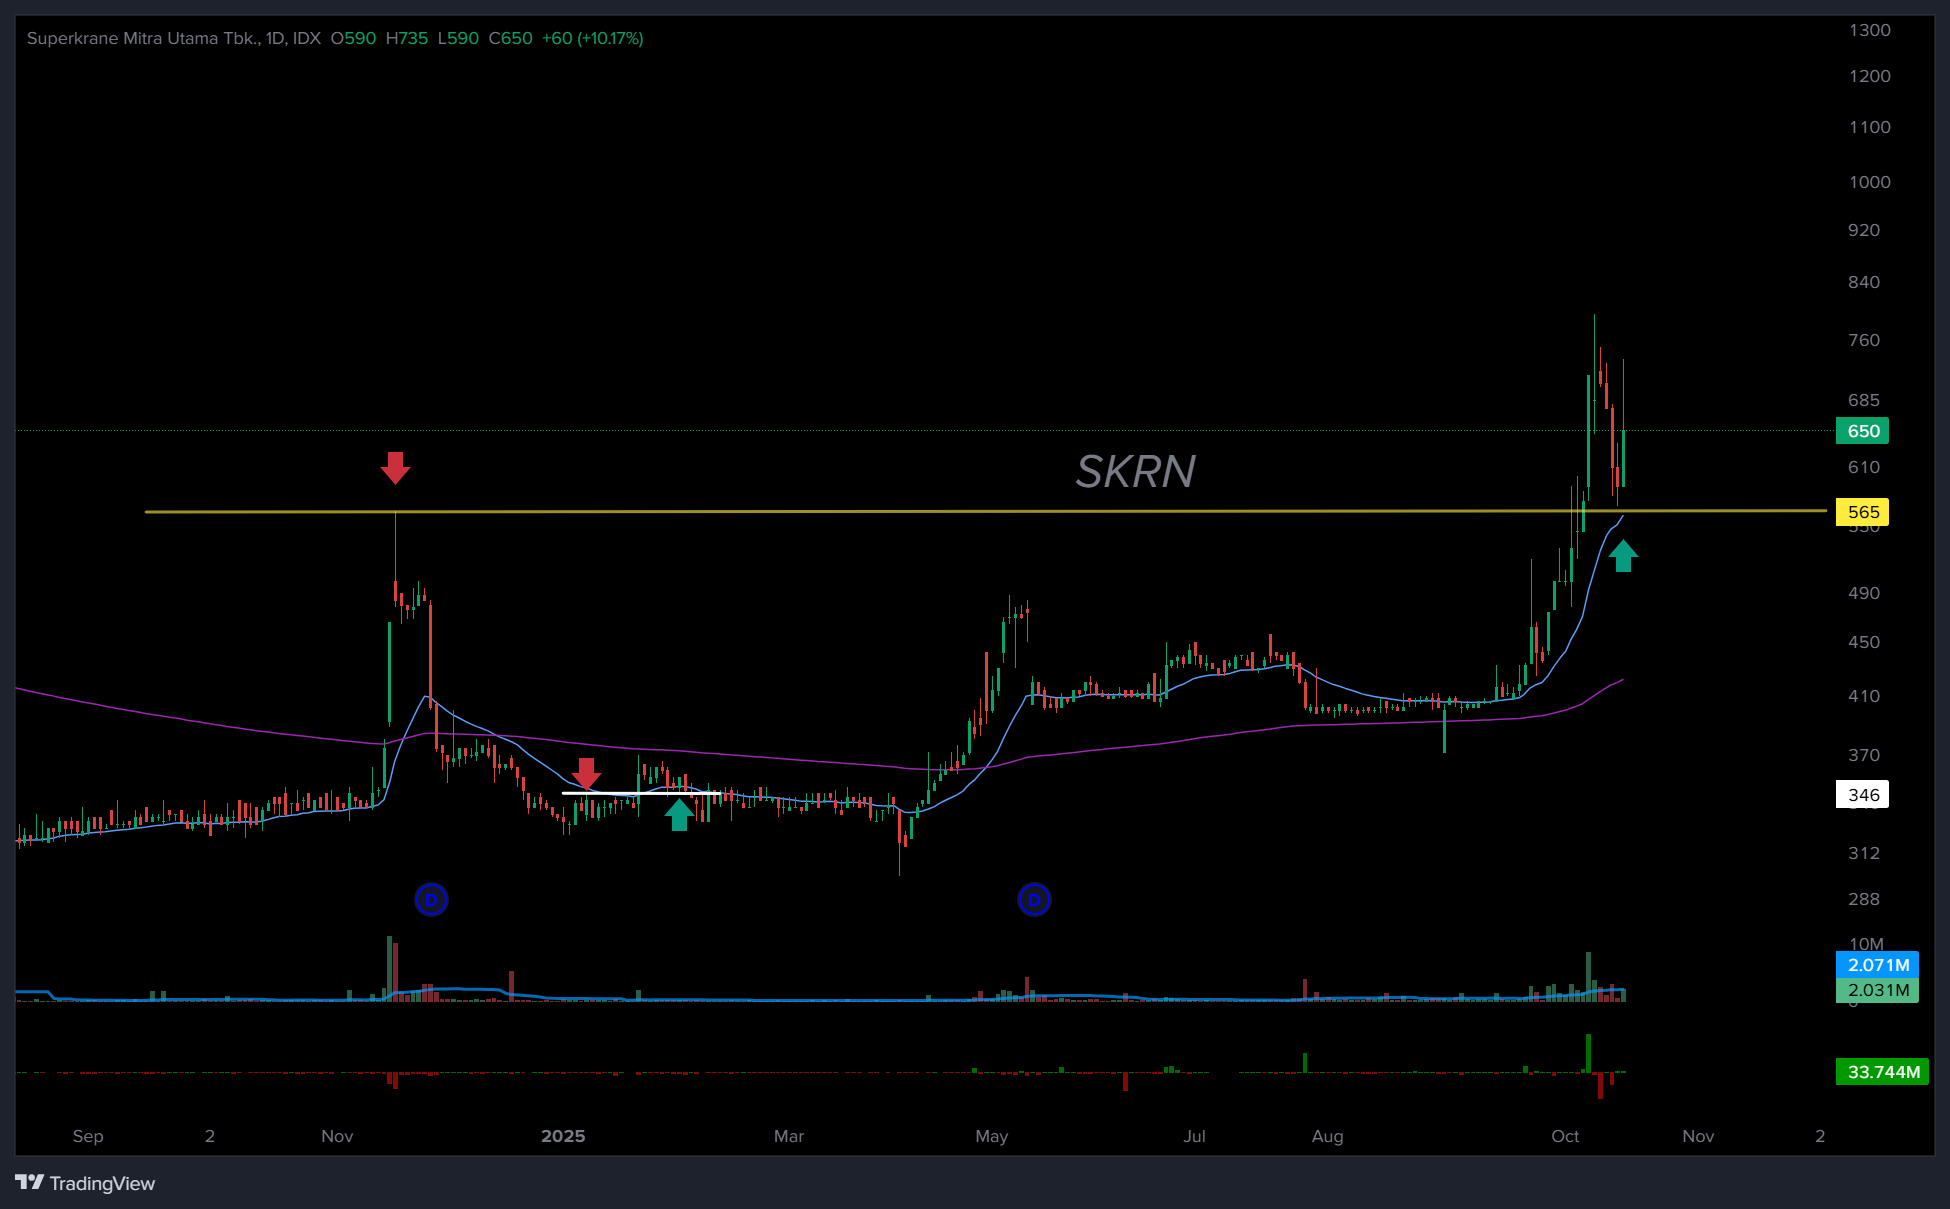Click the green 2.031M volume label
This screenshot has width=1950, height=1209.
pyautogui.click(x=1877, y=990)
